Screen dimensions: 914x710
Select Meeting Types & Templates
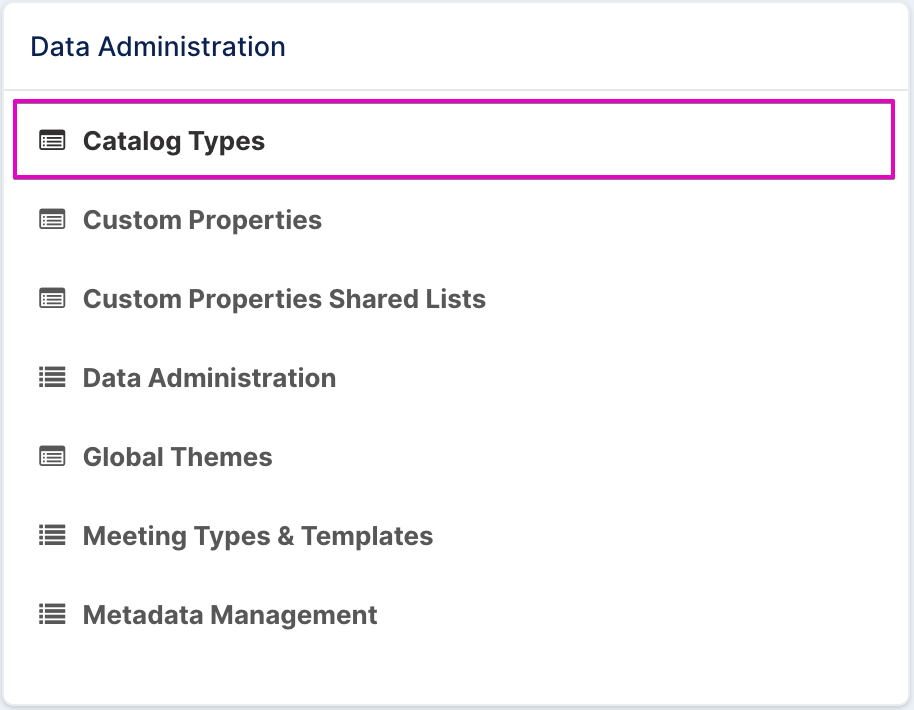pyautogui.click(x=258, y=536)
